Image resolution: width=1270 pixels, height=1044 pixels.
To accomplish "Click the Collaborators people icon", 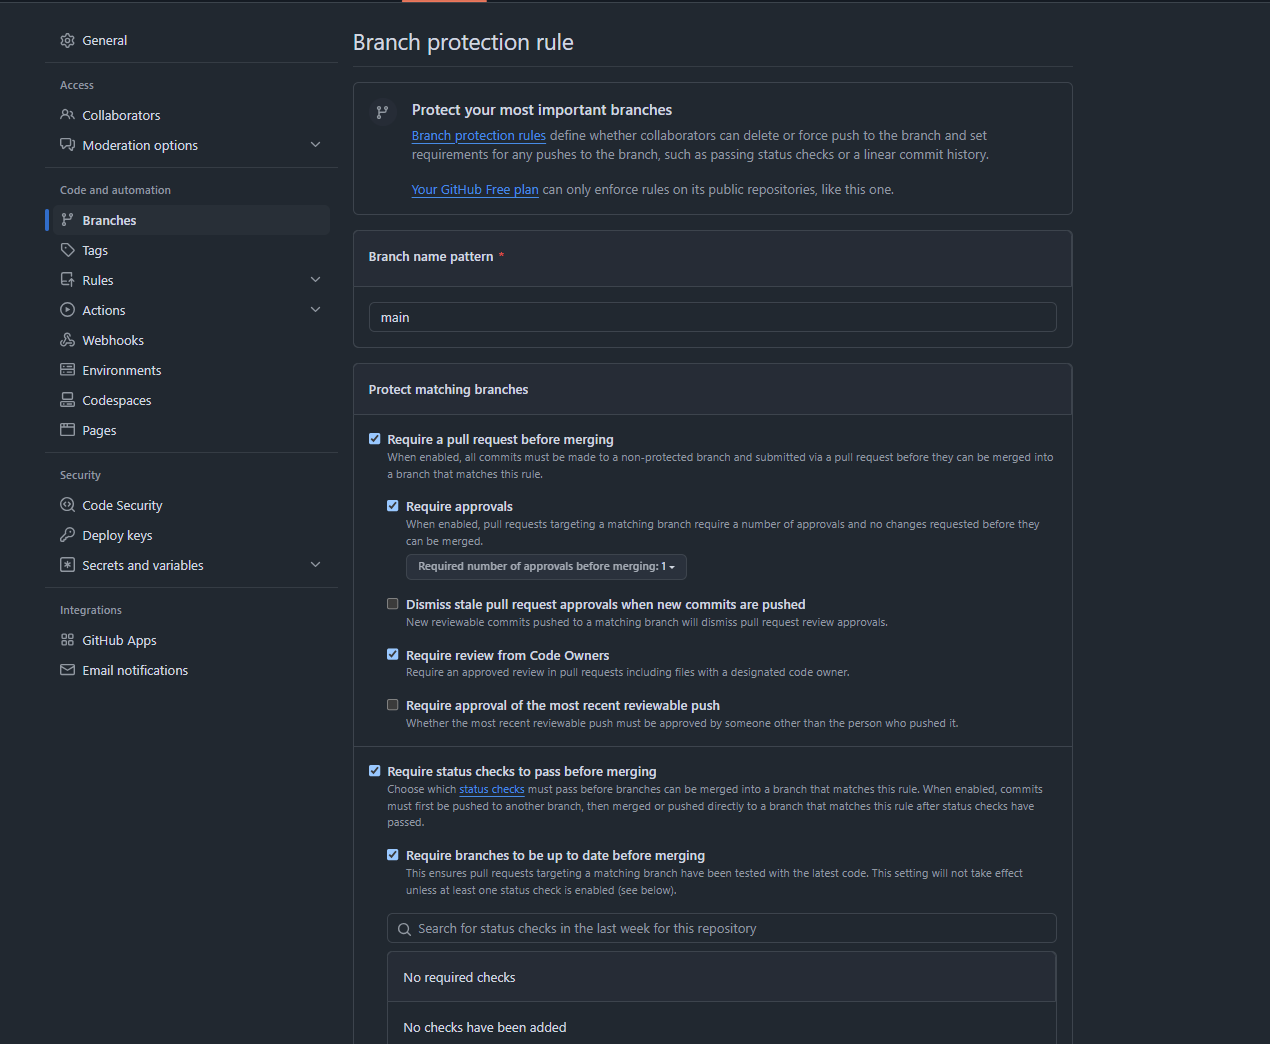I will 67,115.
